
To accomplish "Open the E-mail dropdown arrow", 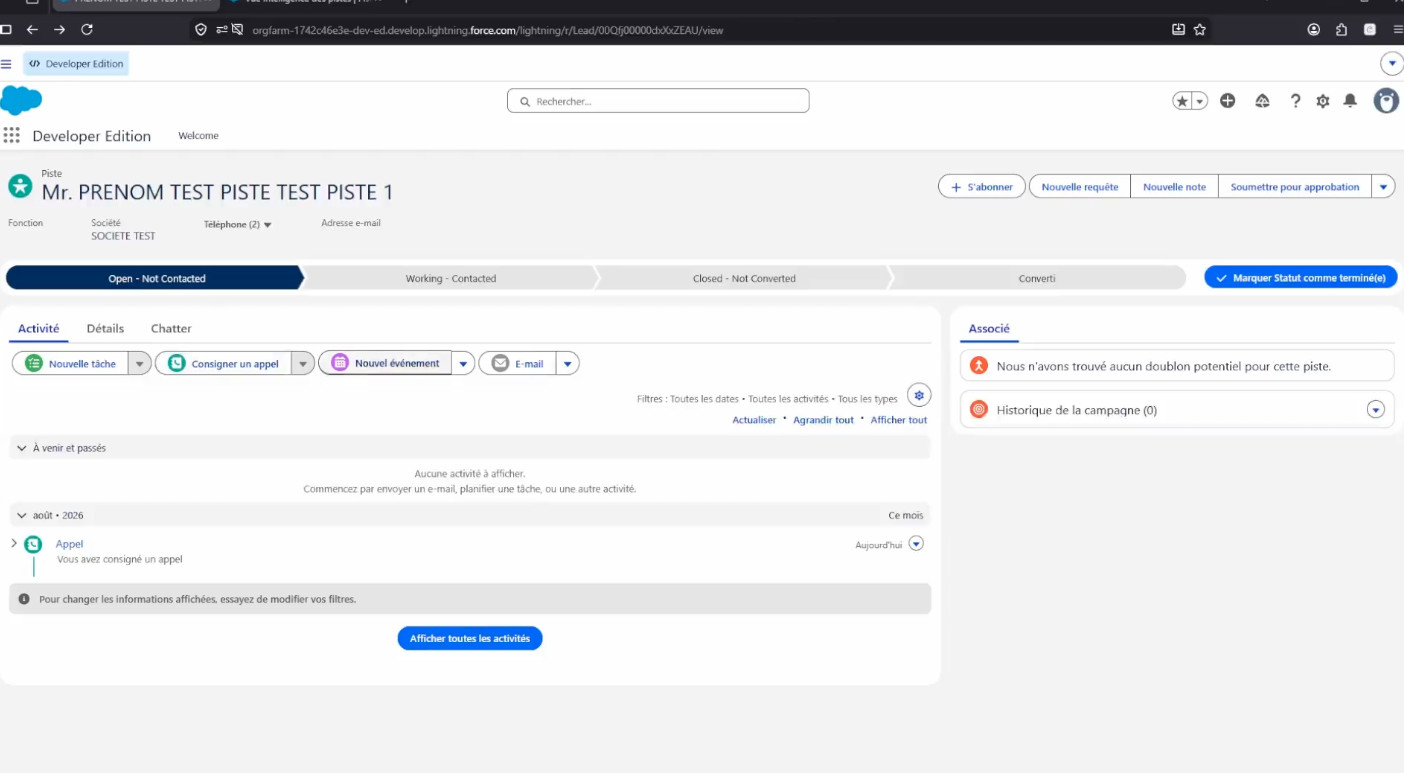I will click(x=568, y=364).
